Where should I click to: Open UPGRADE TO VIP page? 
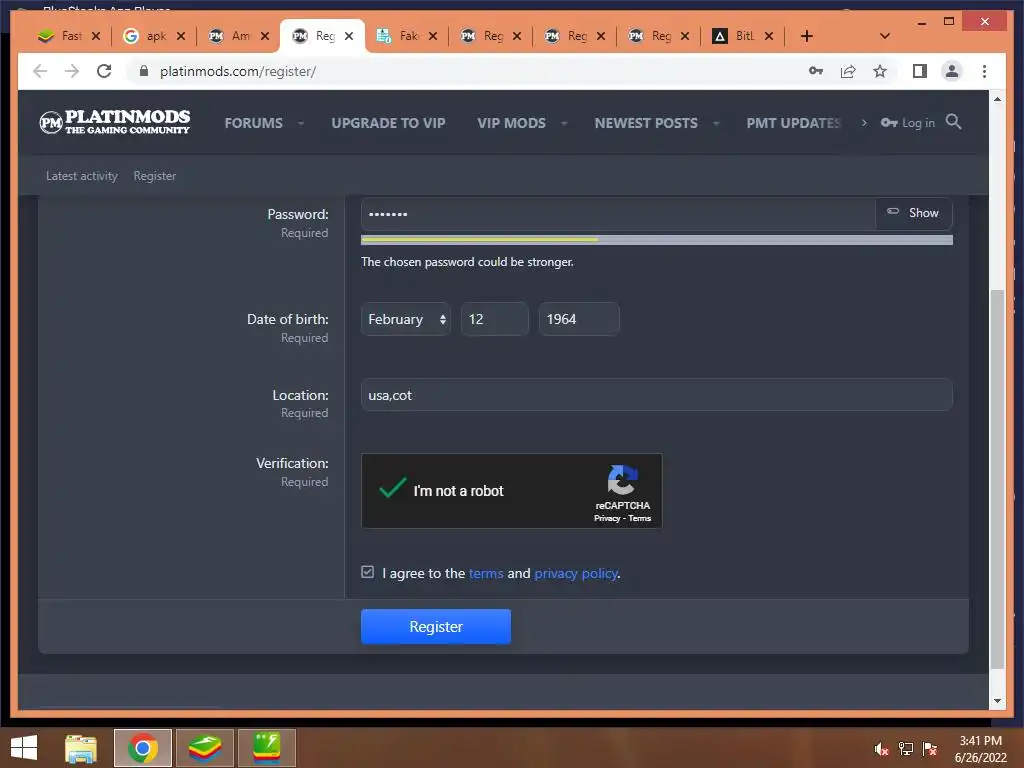388,123
